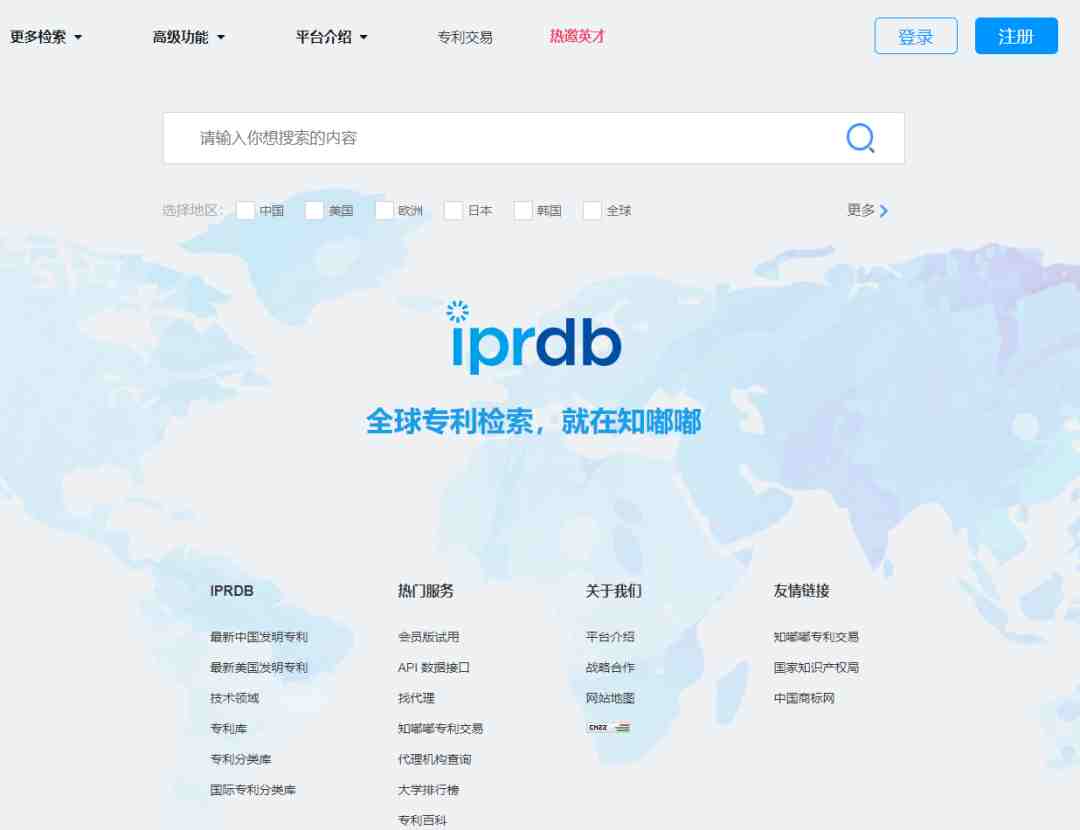
Task: Check the 中国 region checkbox
Action: 245,210
